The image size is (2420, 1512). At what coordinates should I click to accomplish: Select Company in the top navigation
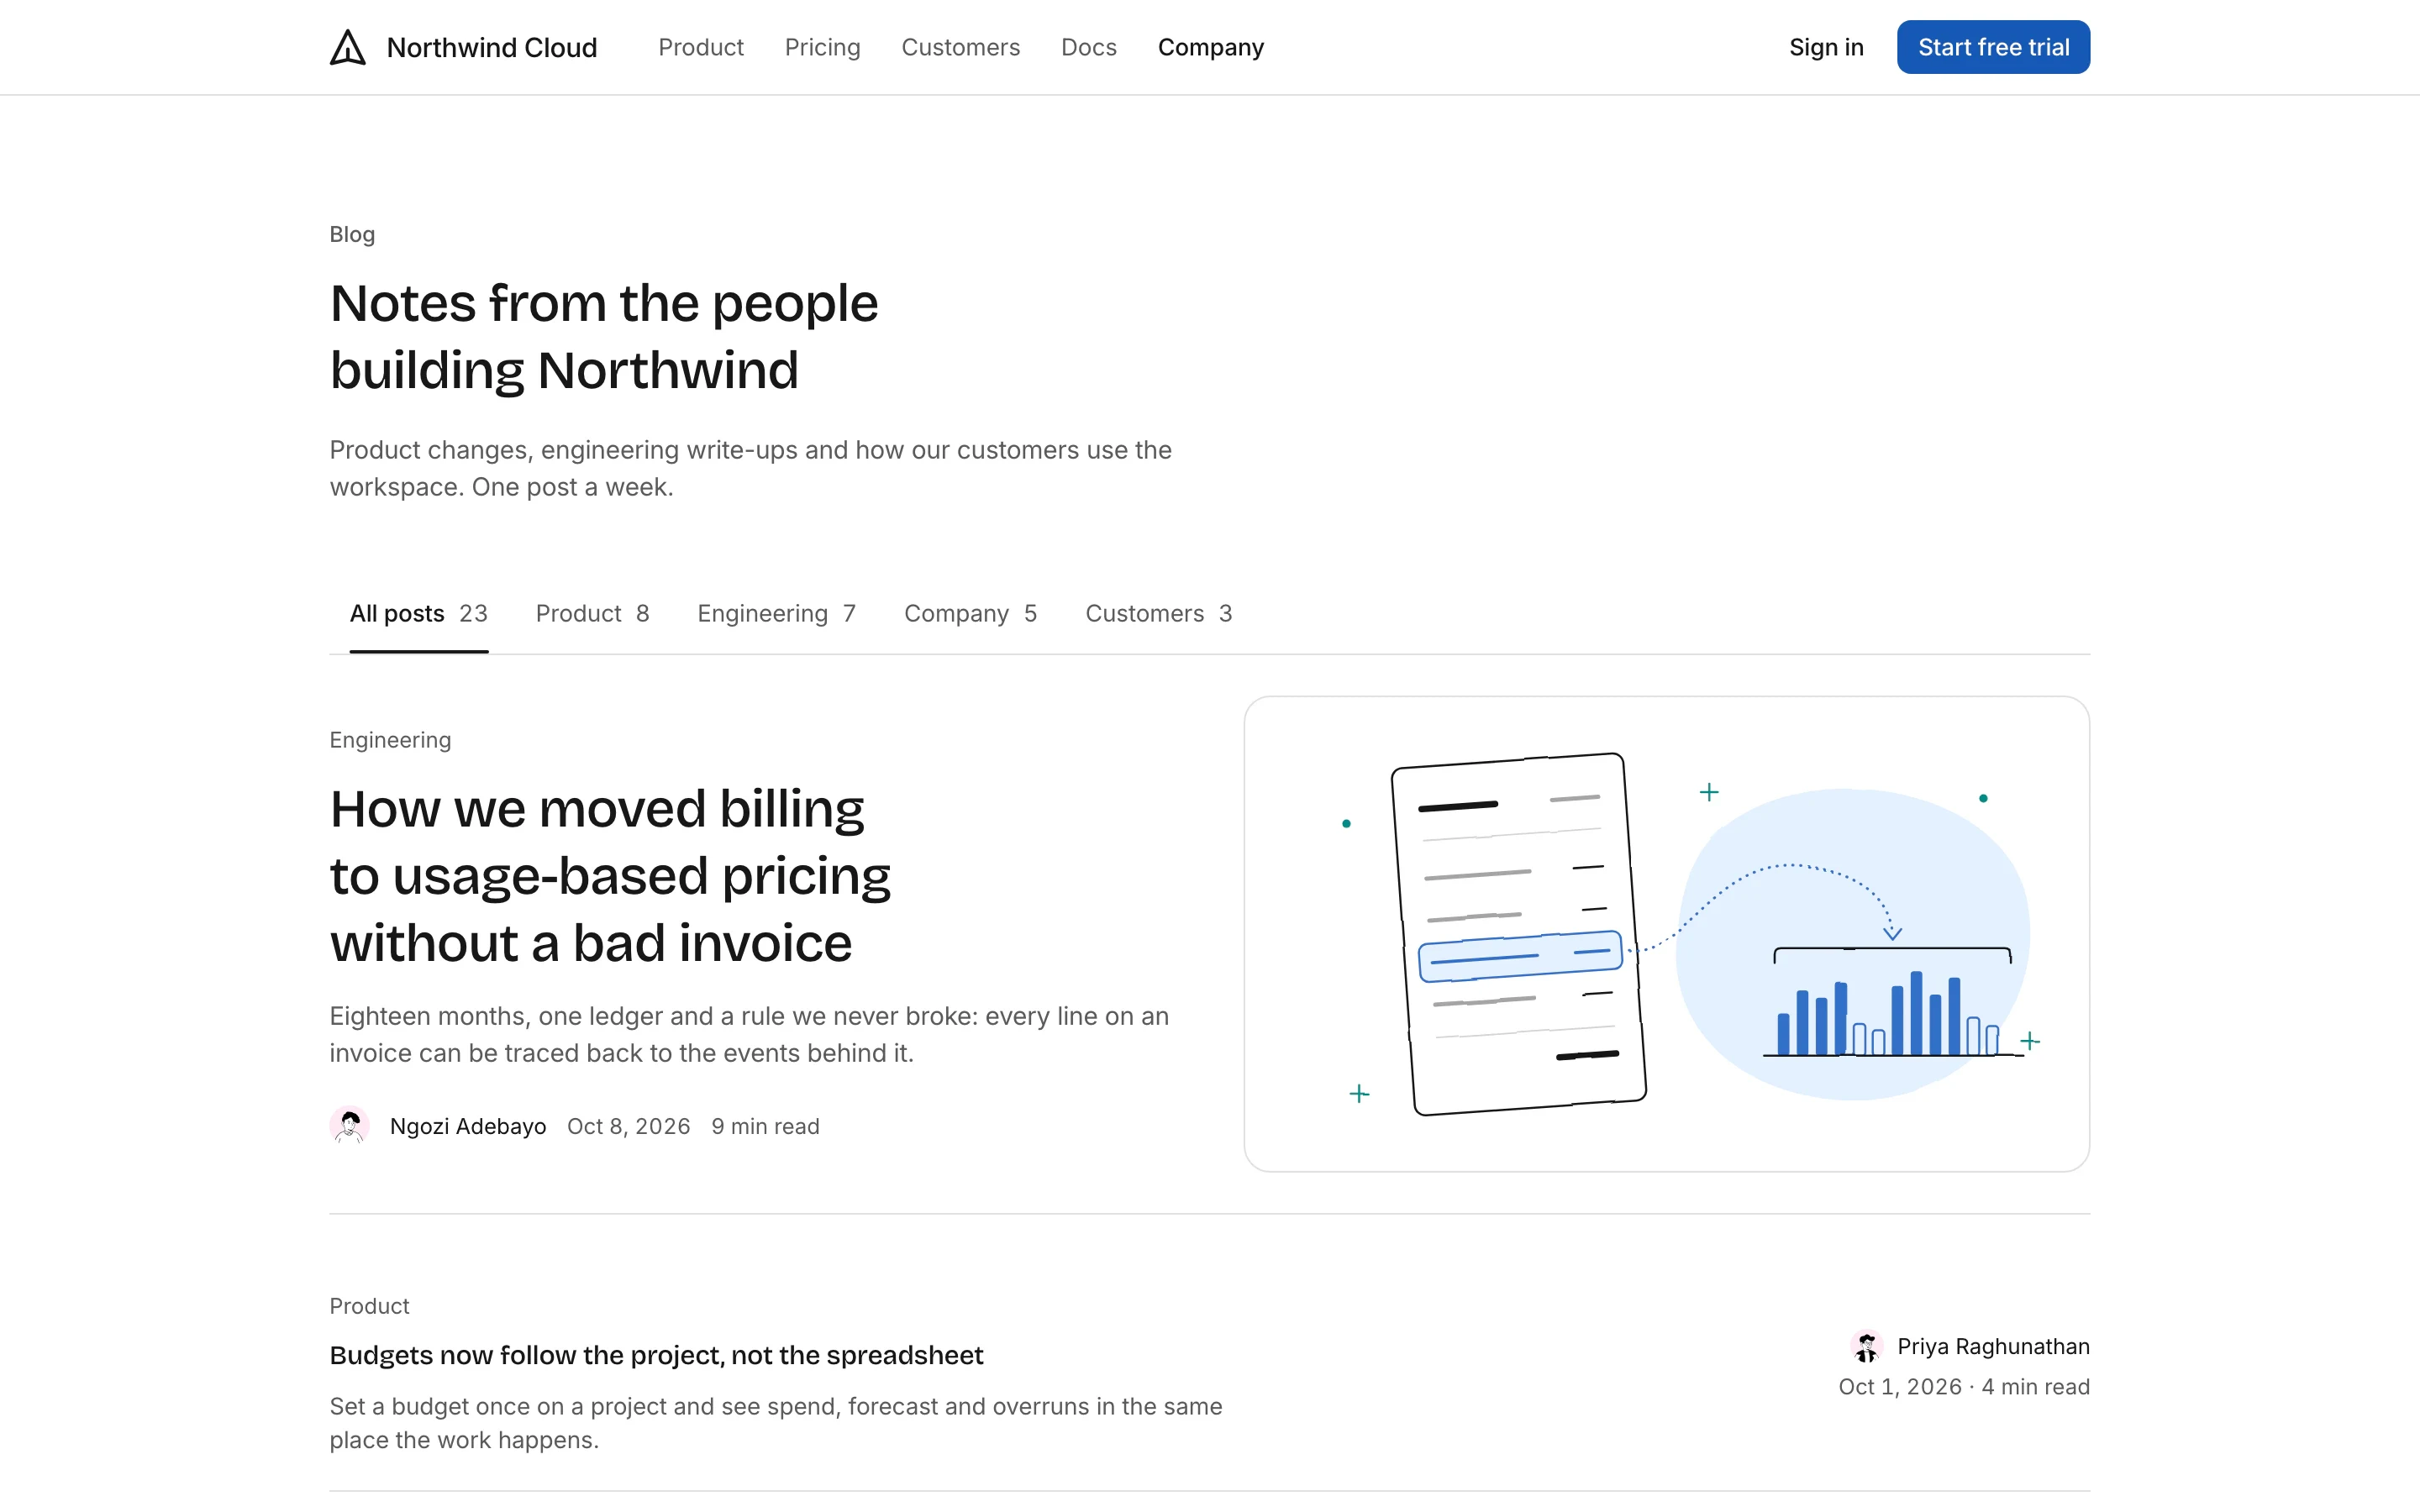[1210, 47]
